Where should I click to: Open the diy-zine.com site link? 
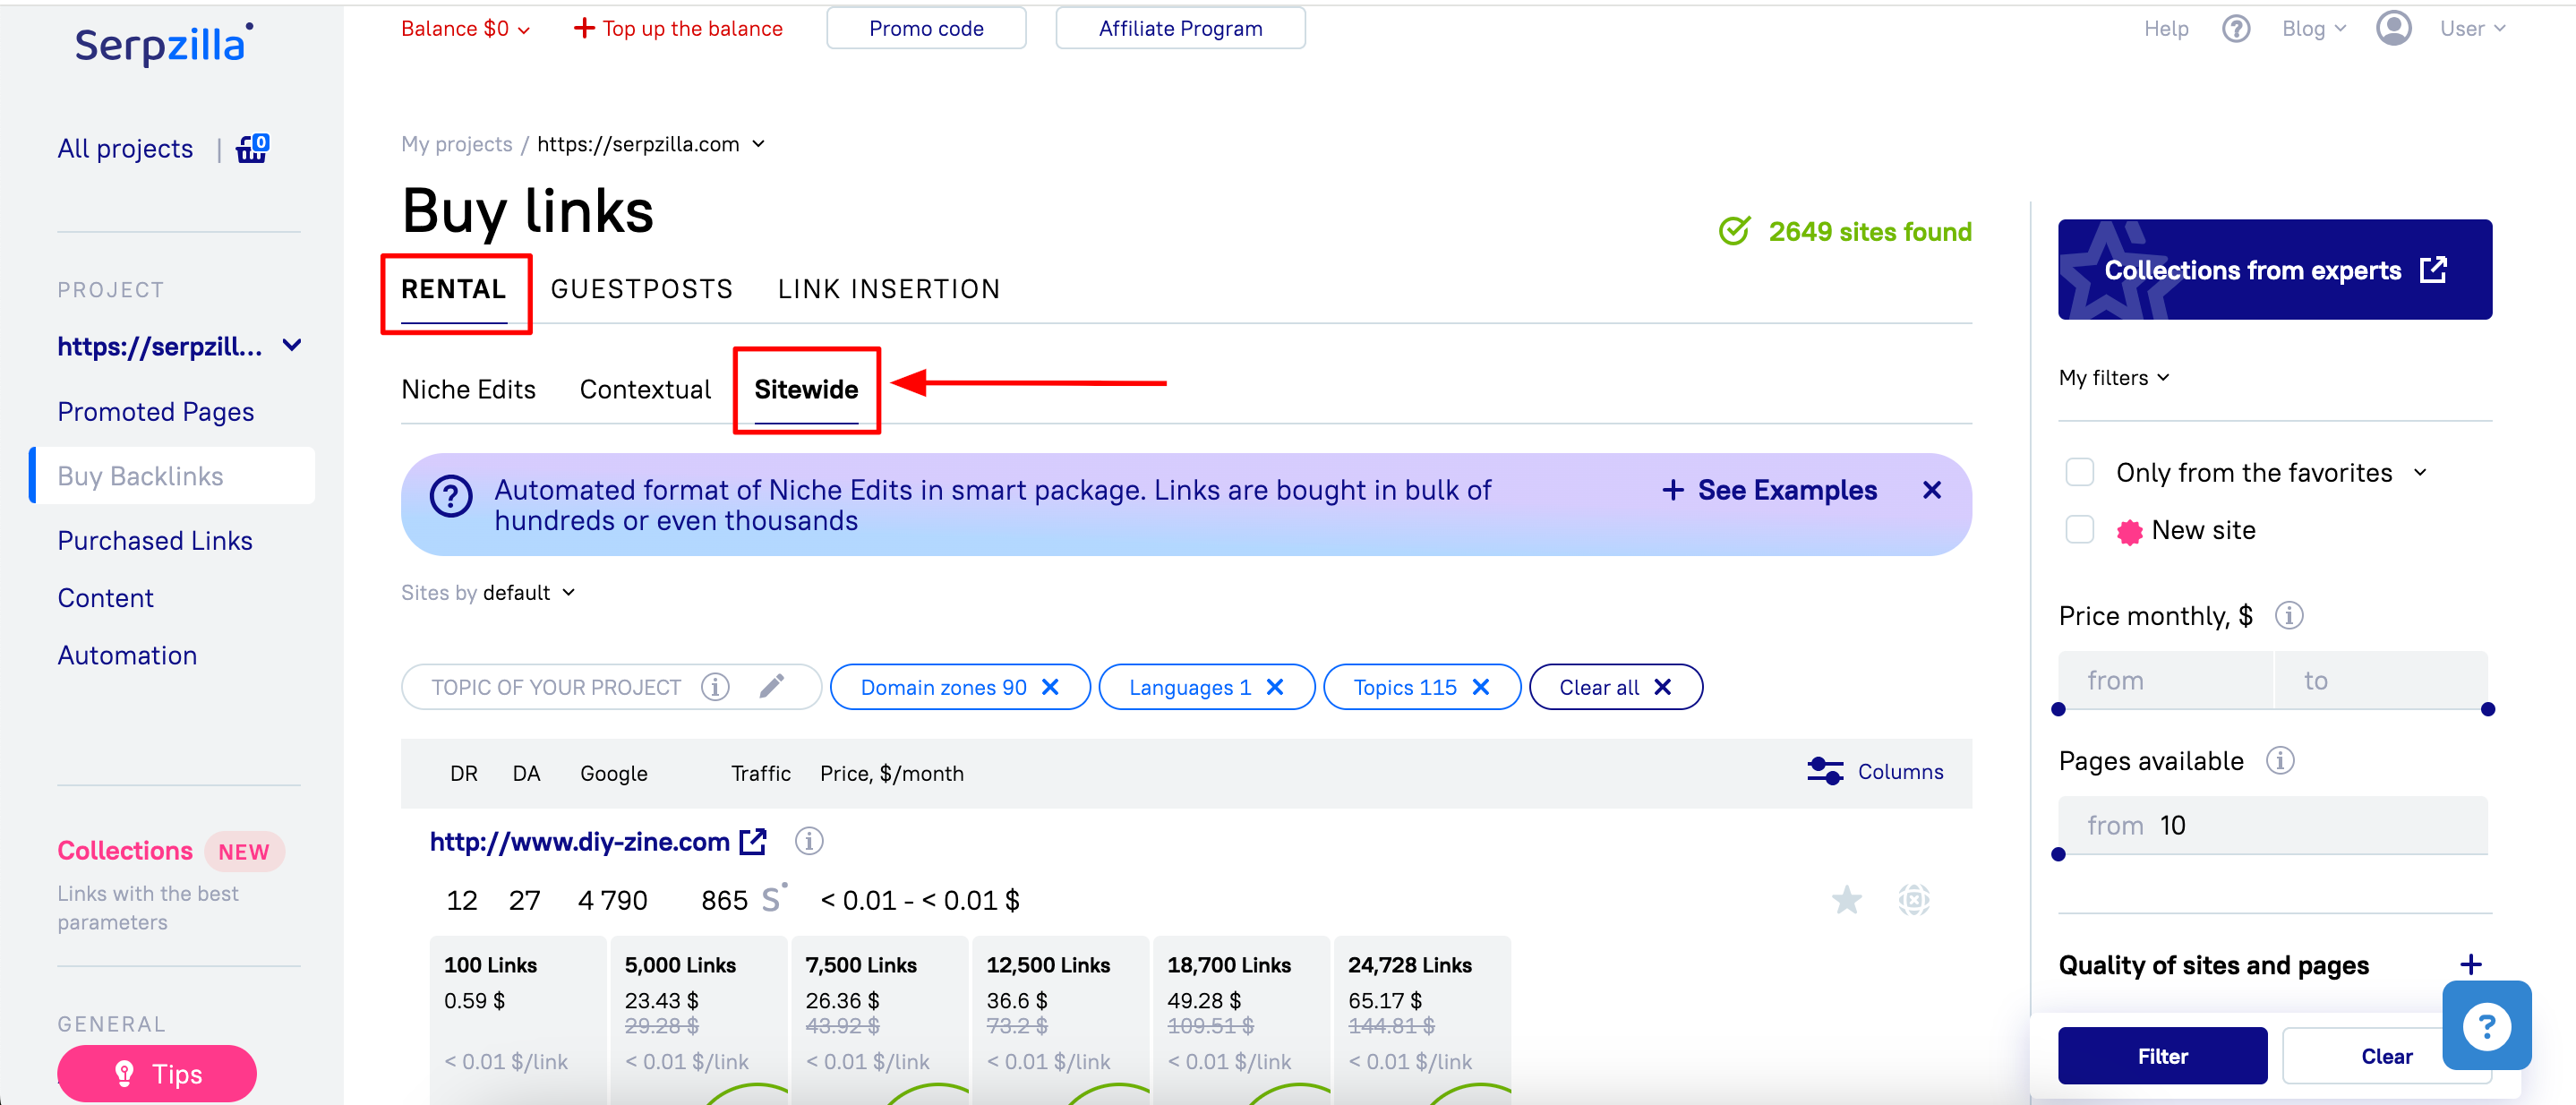tap(579, 842)
